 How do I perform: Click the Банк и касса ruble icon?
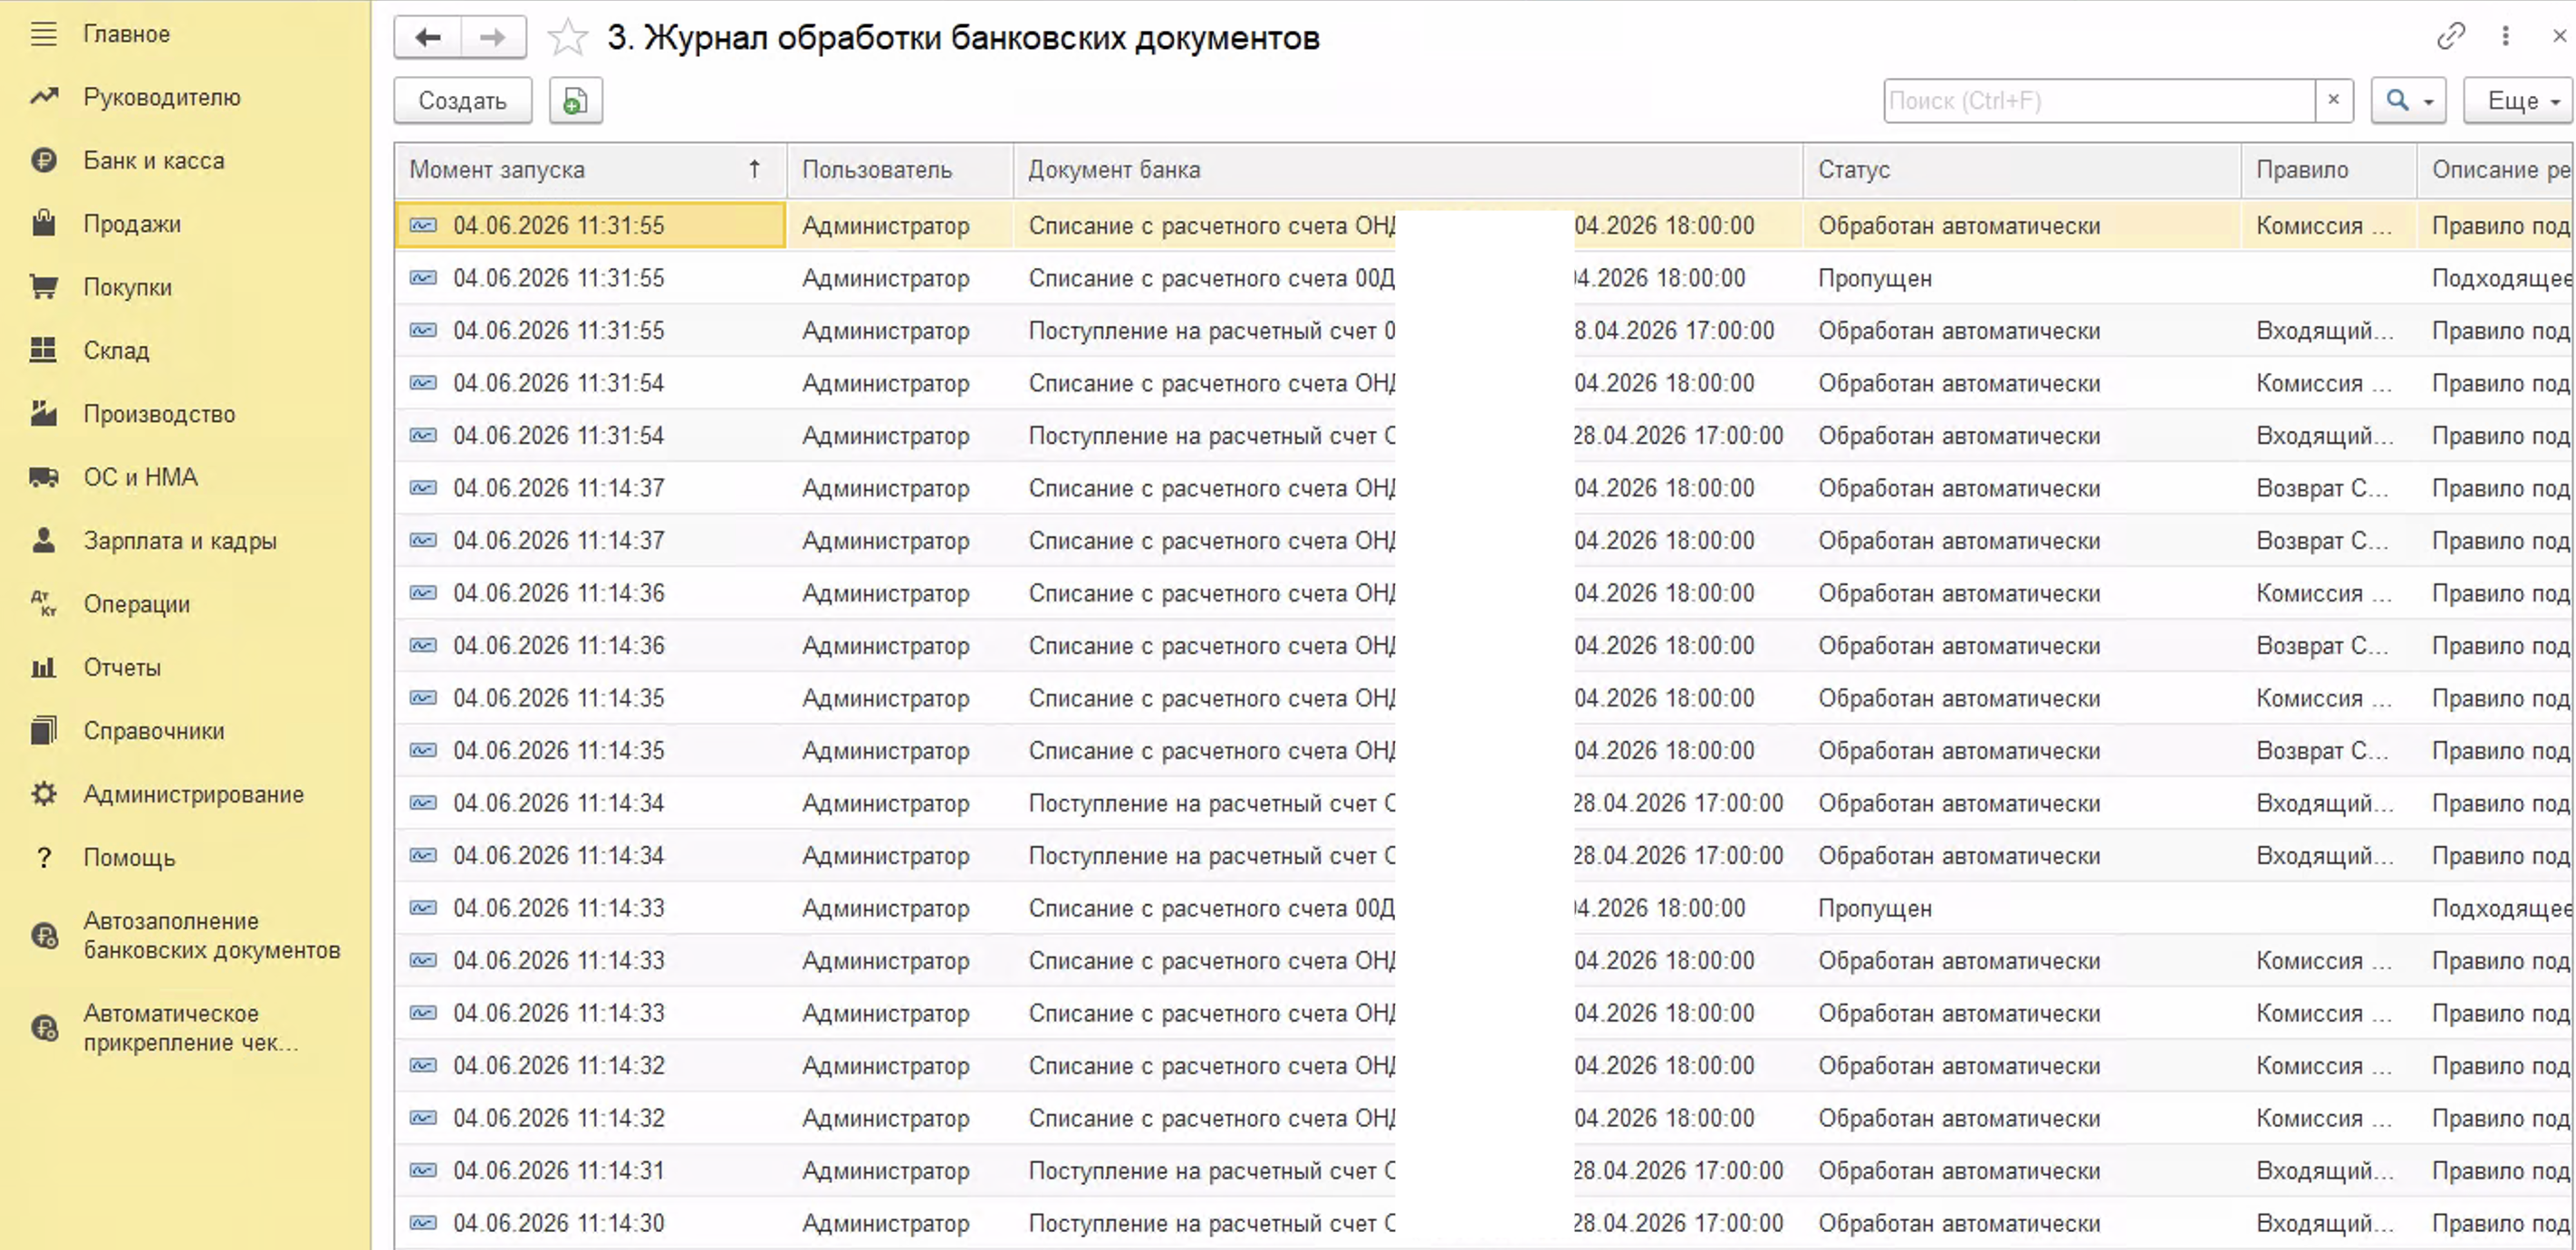[43, 160]
